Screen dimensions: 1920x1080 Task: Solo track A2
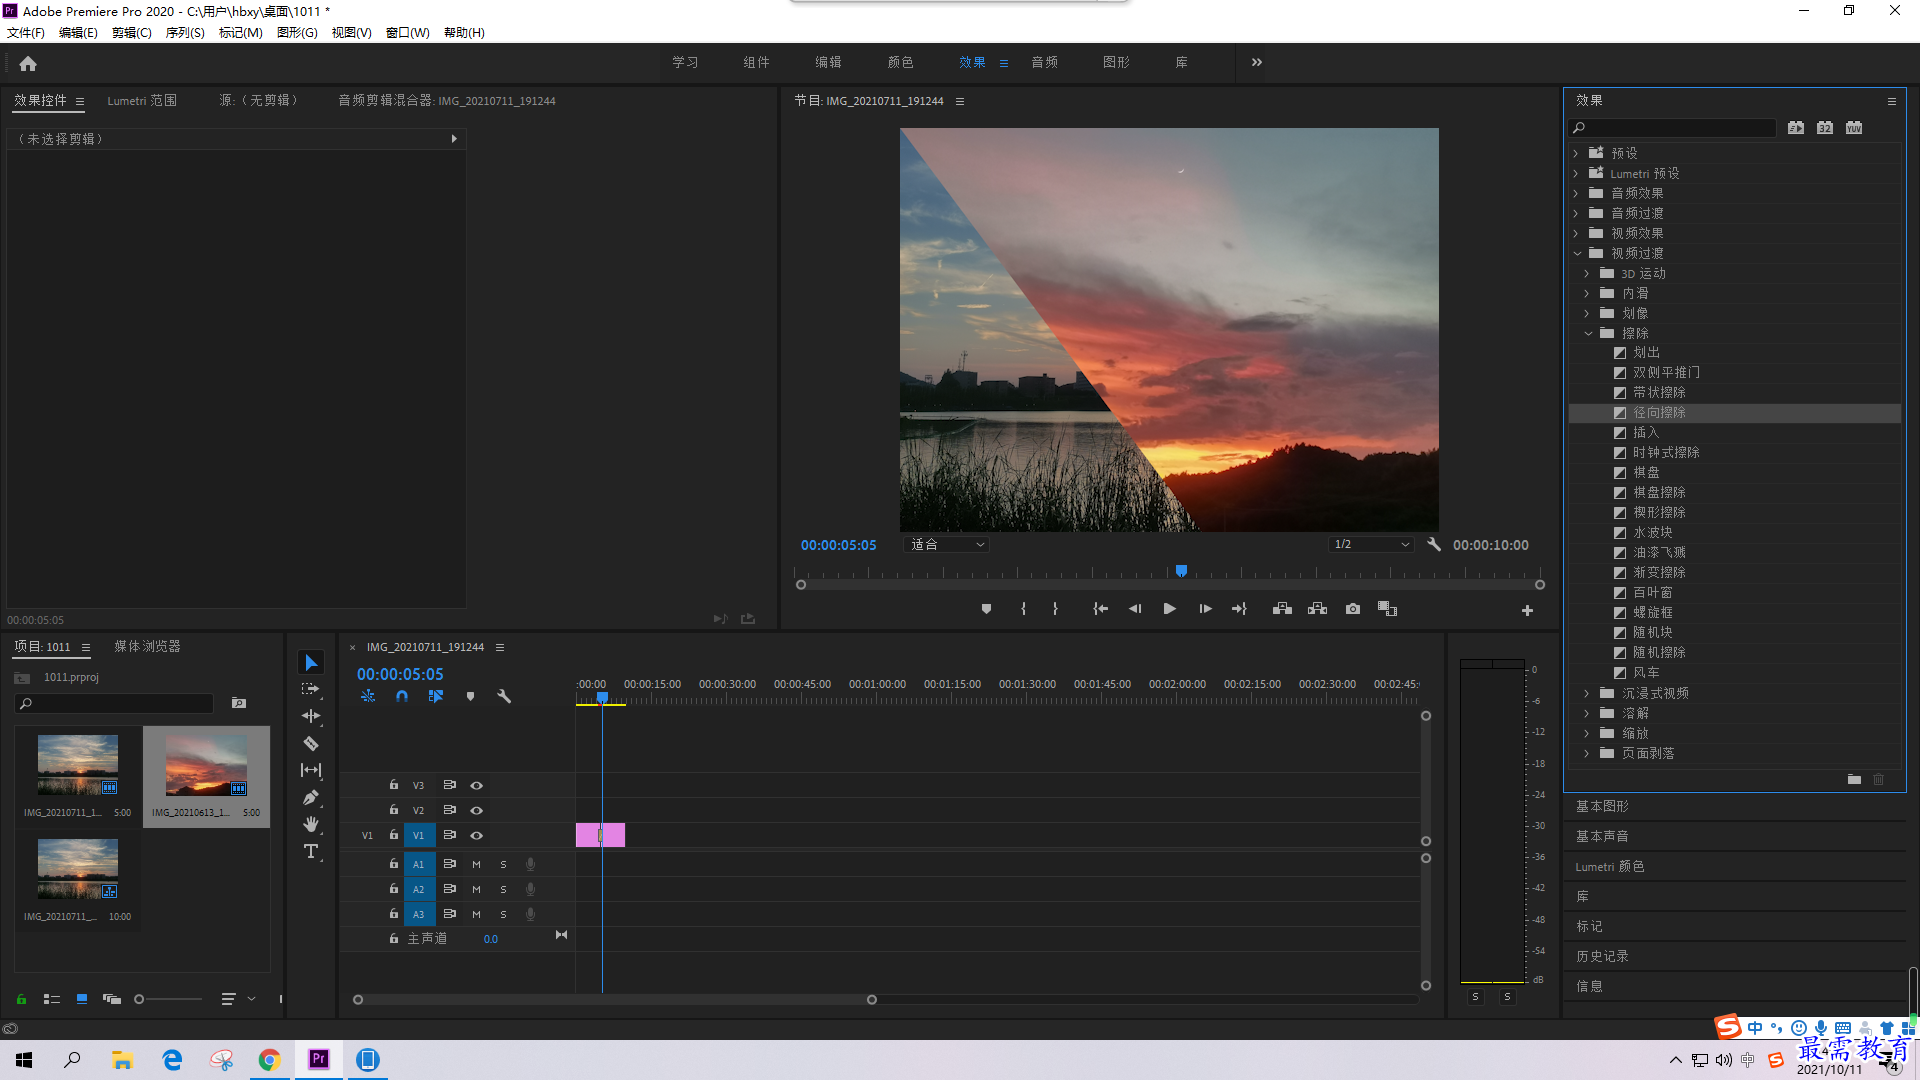[503, 889]
